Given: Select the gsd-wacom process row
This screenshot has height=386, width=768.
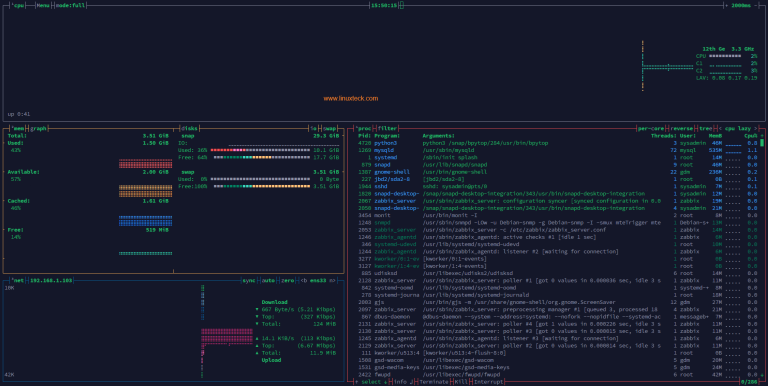Looking at the screenshot, I should pyautogui.click(x=557, y=360).
